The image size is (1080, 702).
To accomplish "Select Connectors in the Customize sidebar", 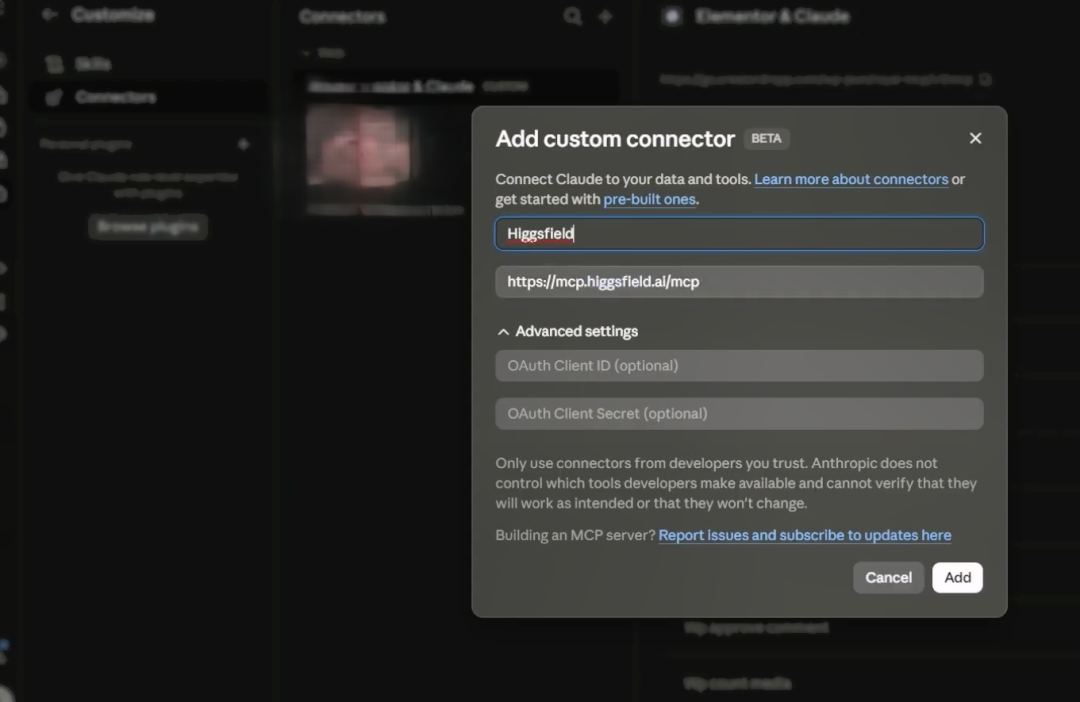I will (150, 97).
